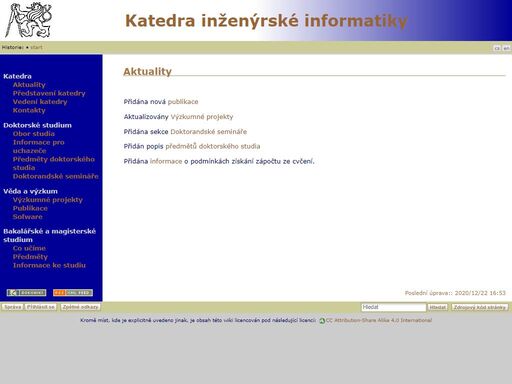Open Představení katedry in the sidebar

pos(49,93)
